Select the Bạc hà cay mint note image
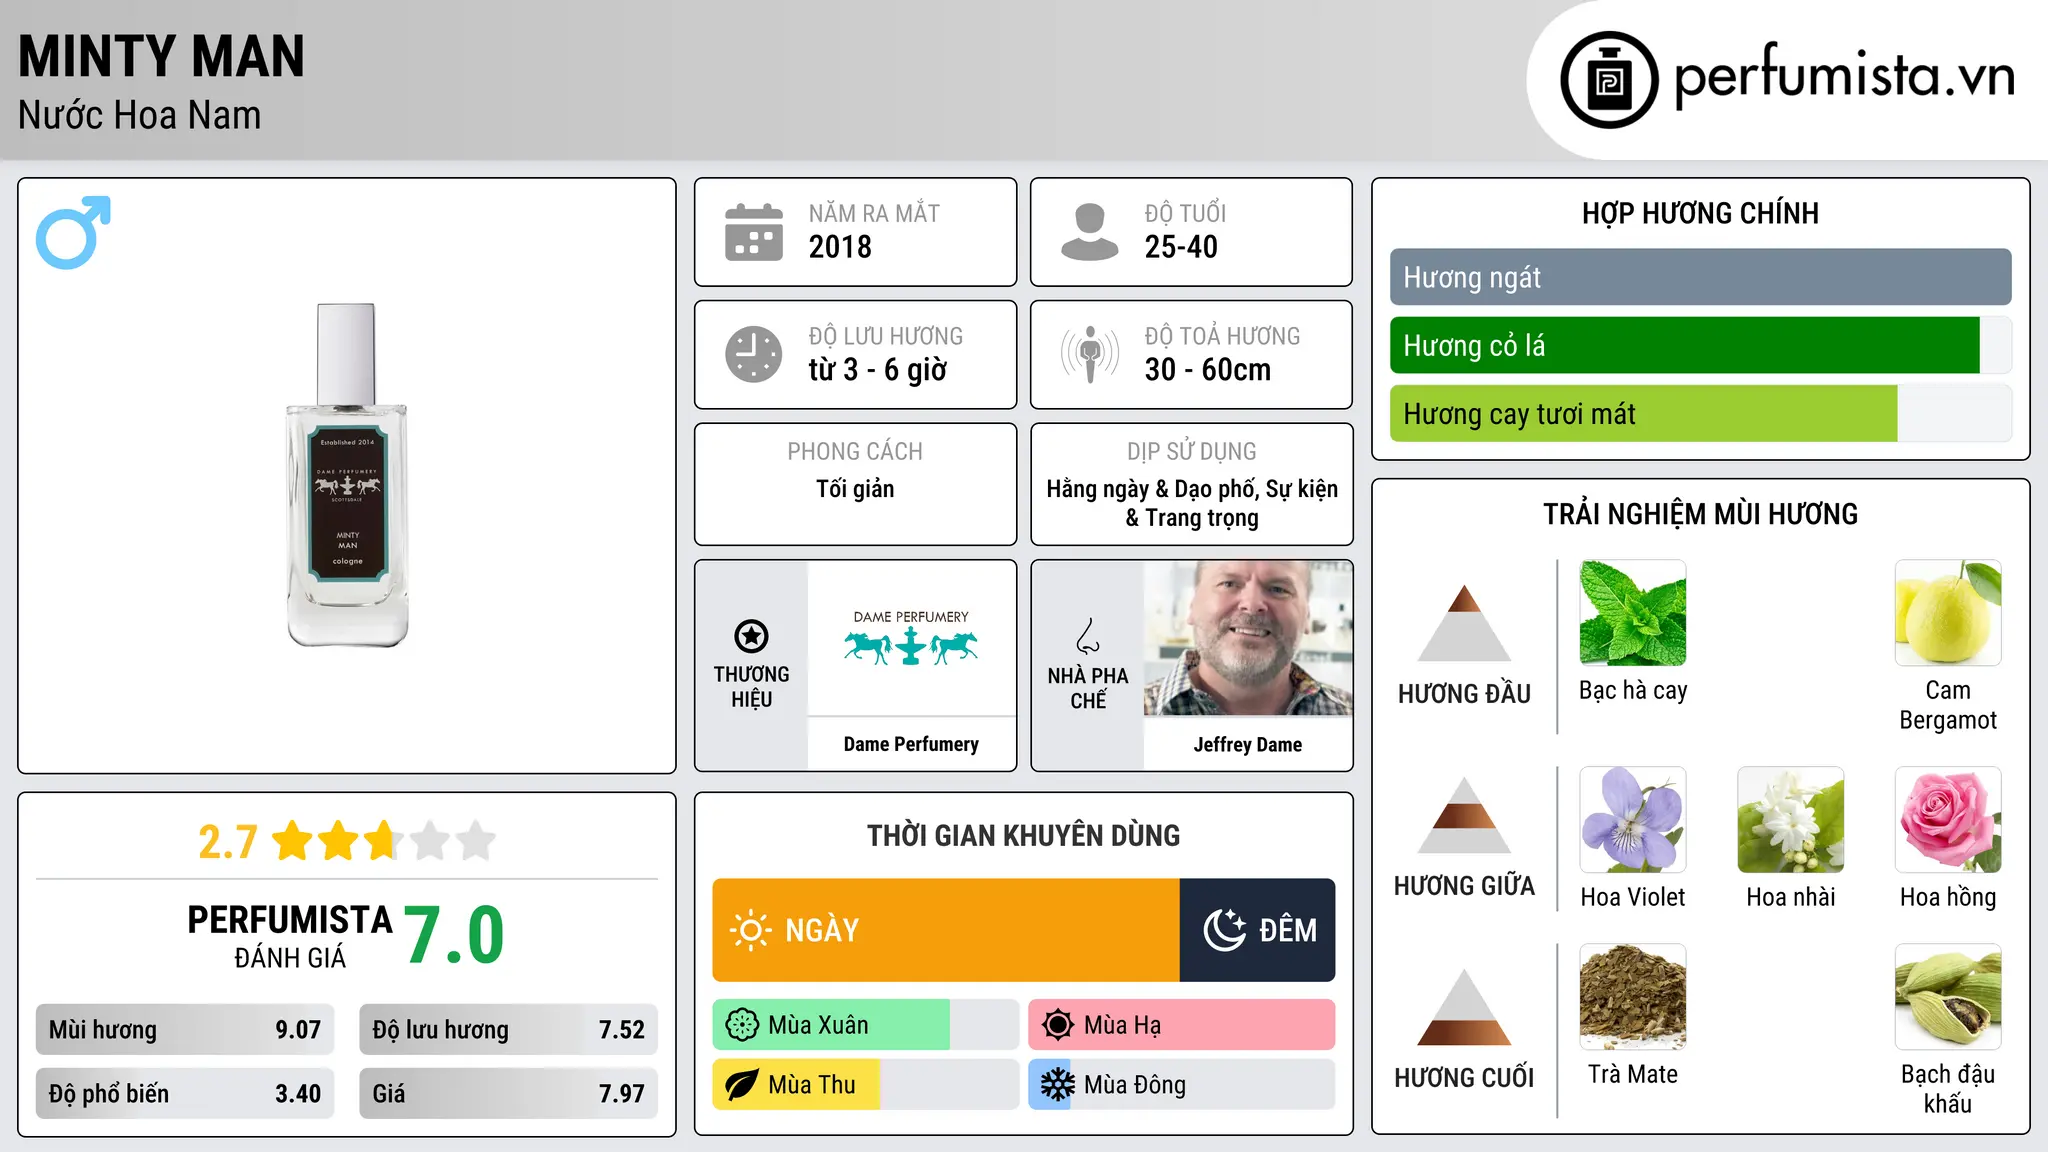The height and width of the screenshot is (1152, 2048). point(1633,613)
